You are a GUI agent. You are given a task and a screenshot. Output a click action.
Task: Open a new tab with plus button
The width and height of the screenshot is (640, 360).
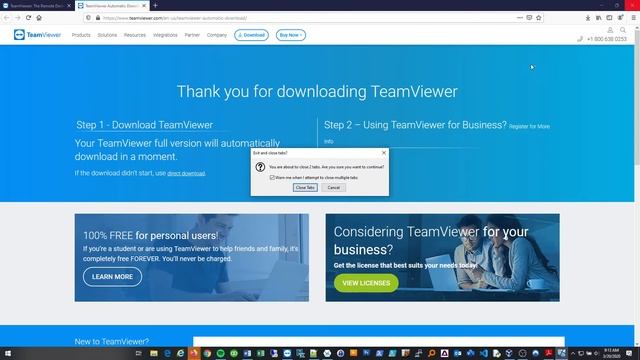156,6
